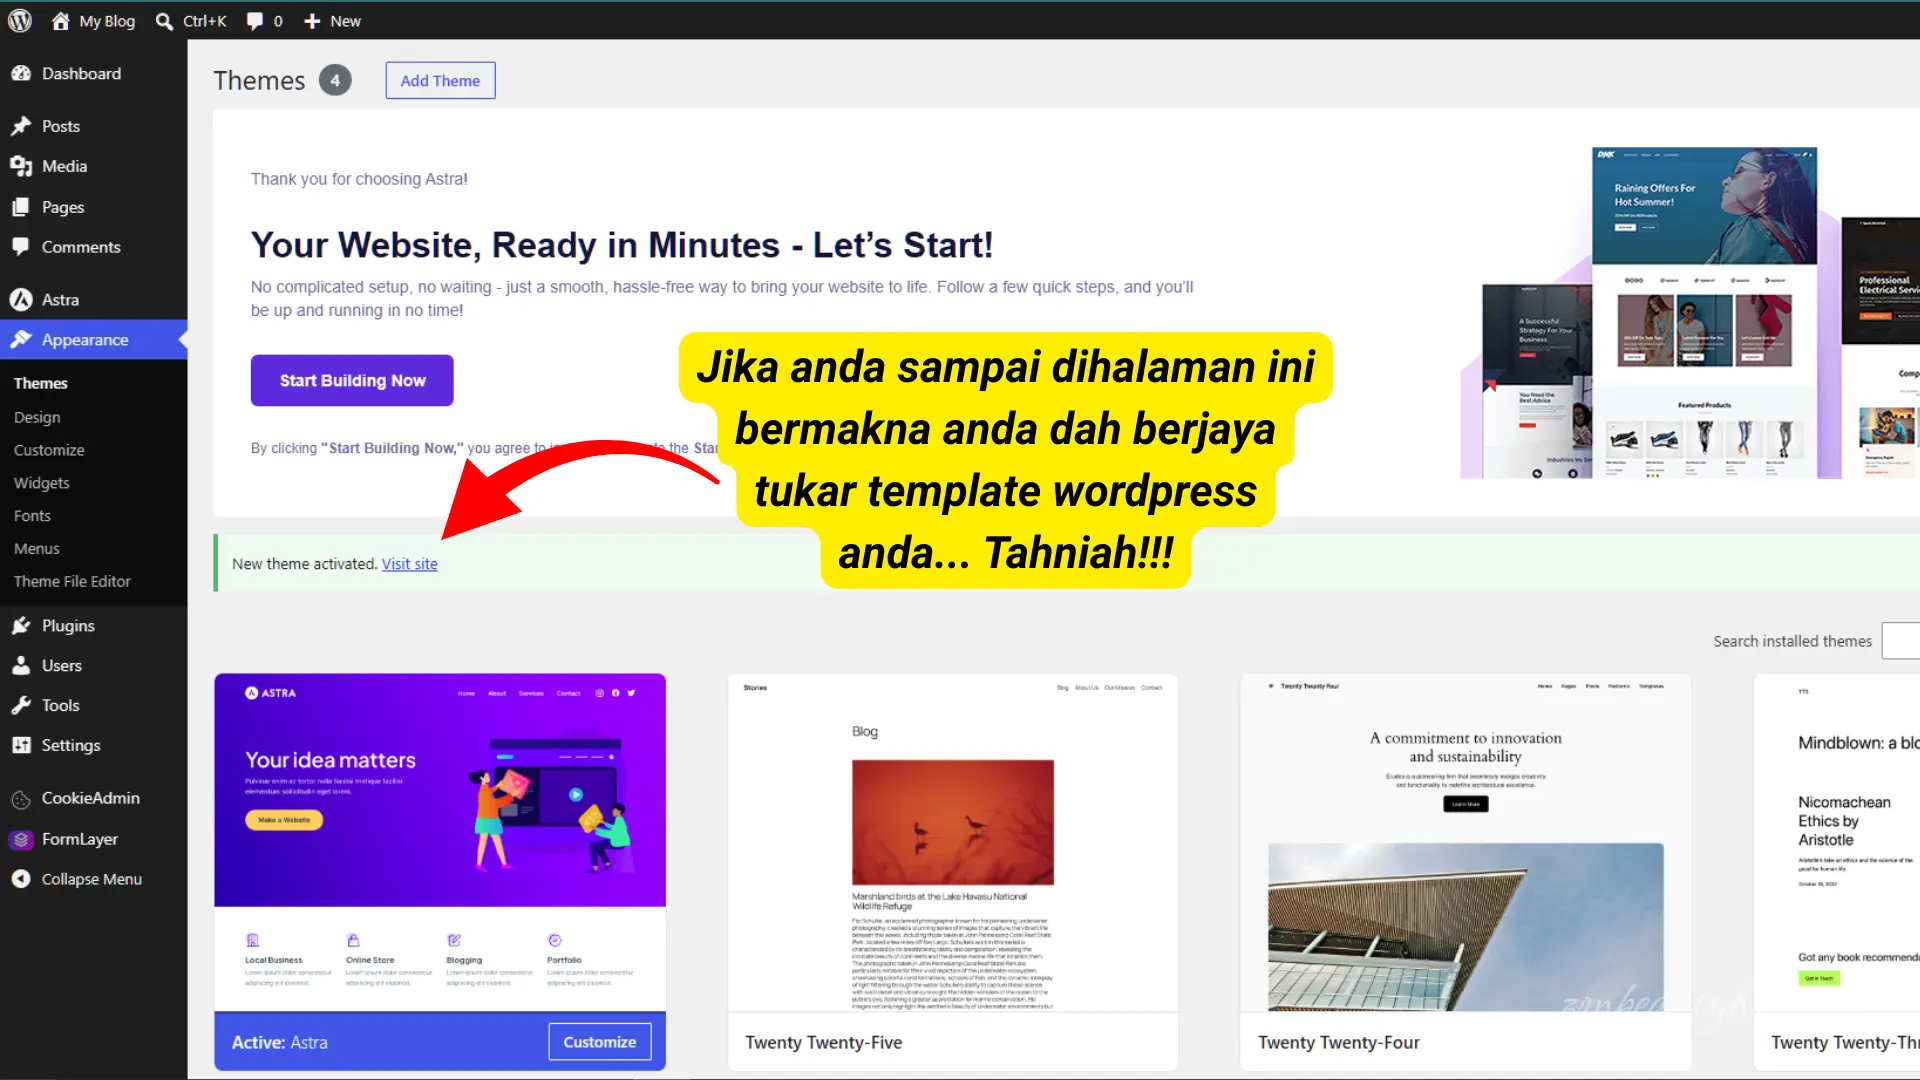Click the Posts pin icon
The height and width of the screenshot is (1080, 1920).
[x=21, y=126]
